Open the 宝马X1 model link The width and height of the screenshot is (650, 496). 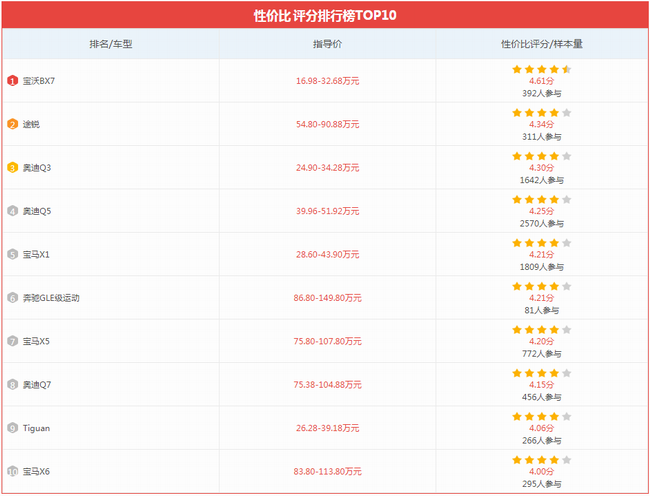(36, 254)
